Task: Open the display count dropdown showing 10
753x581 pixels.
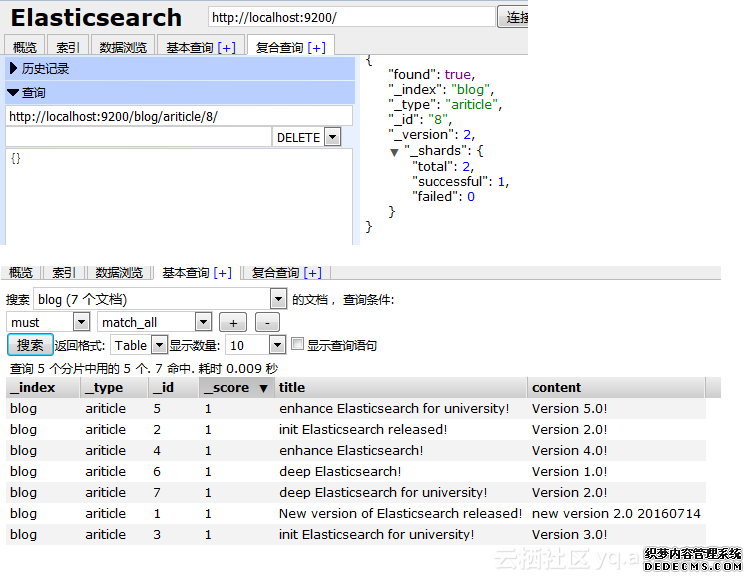Action: 277,345
